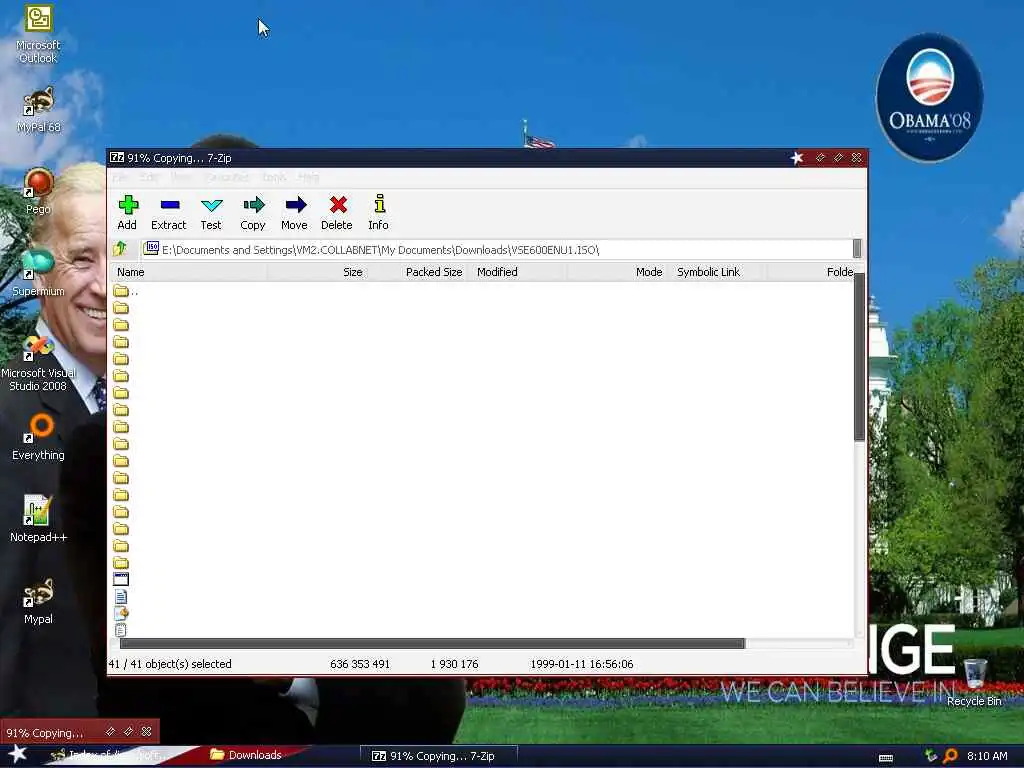Click status bar packed size '1 930 176'

(x=455, y=664)
